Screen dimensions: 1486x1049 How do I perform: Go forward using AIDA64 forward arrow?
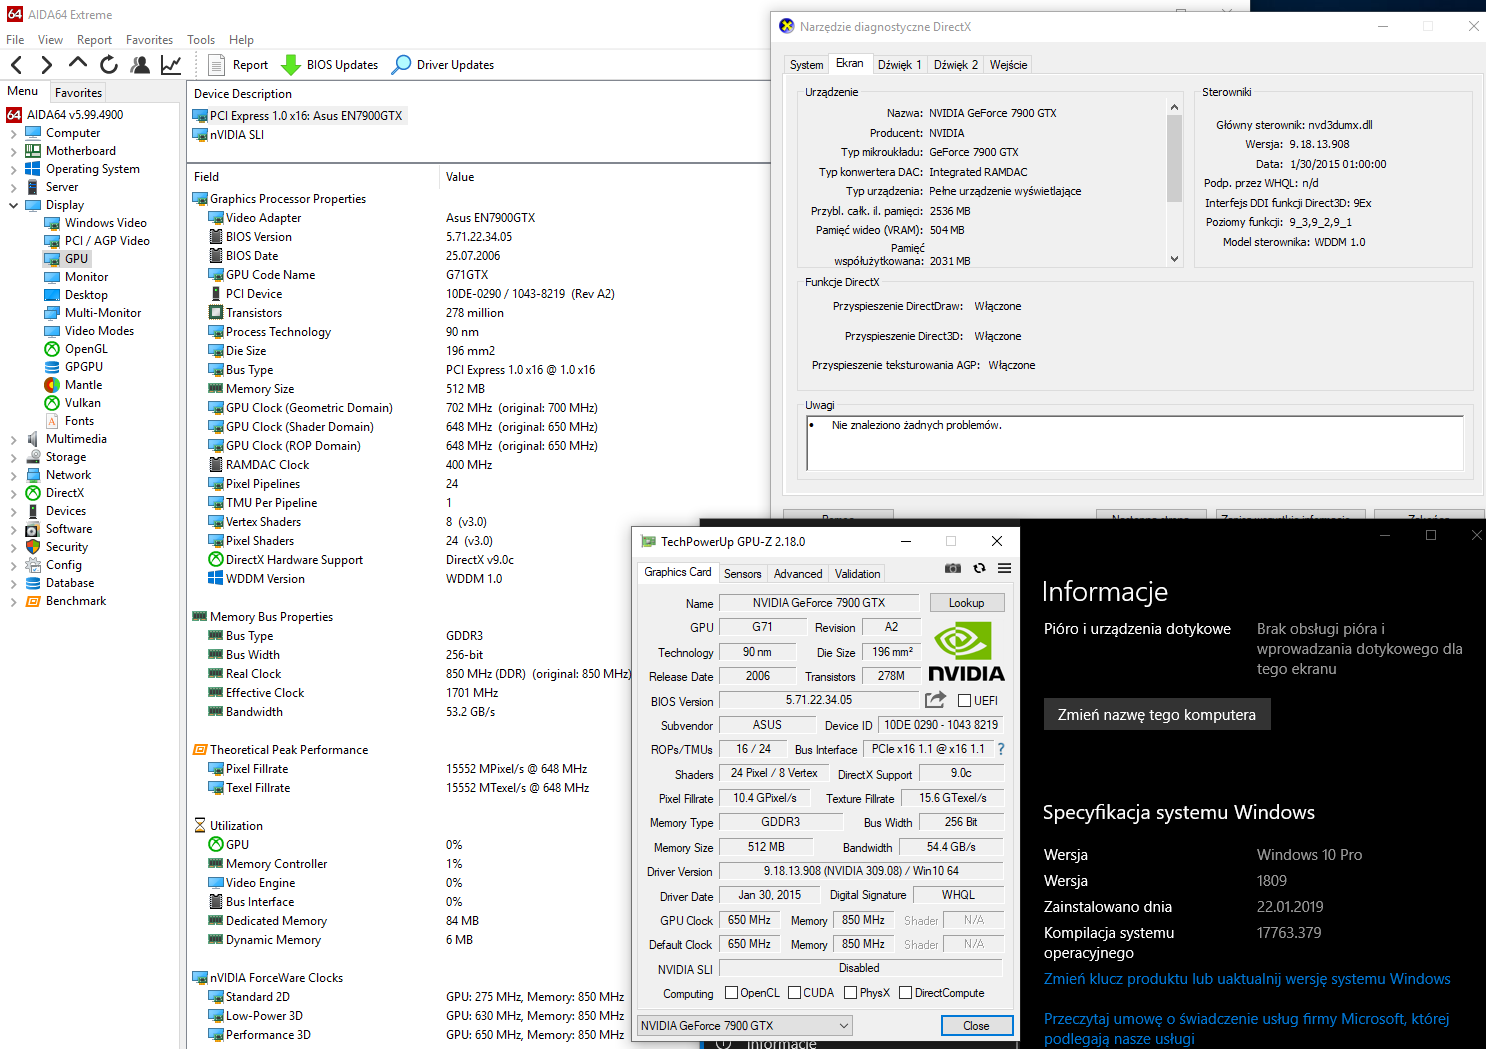[46, 65]
